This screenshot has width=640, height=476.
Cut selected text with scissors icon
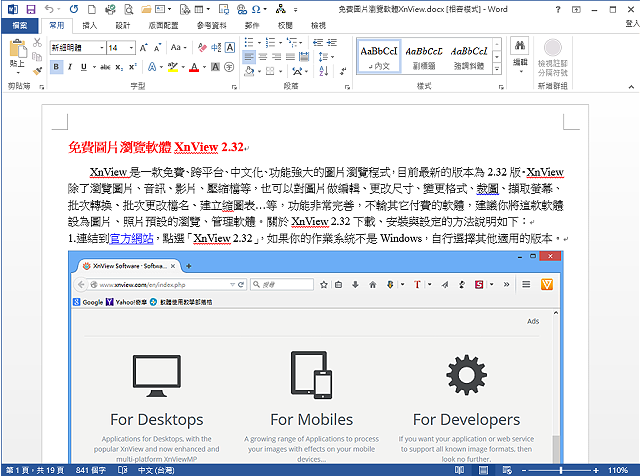coord(37,42)
